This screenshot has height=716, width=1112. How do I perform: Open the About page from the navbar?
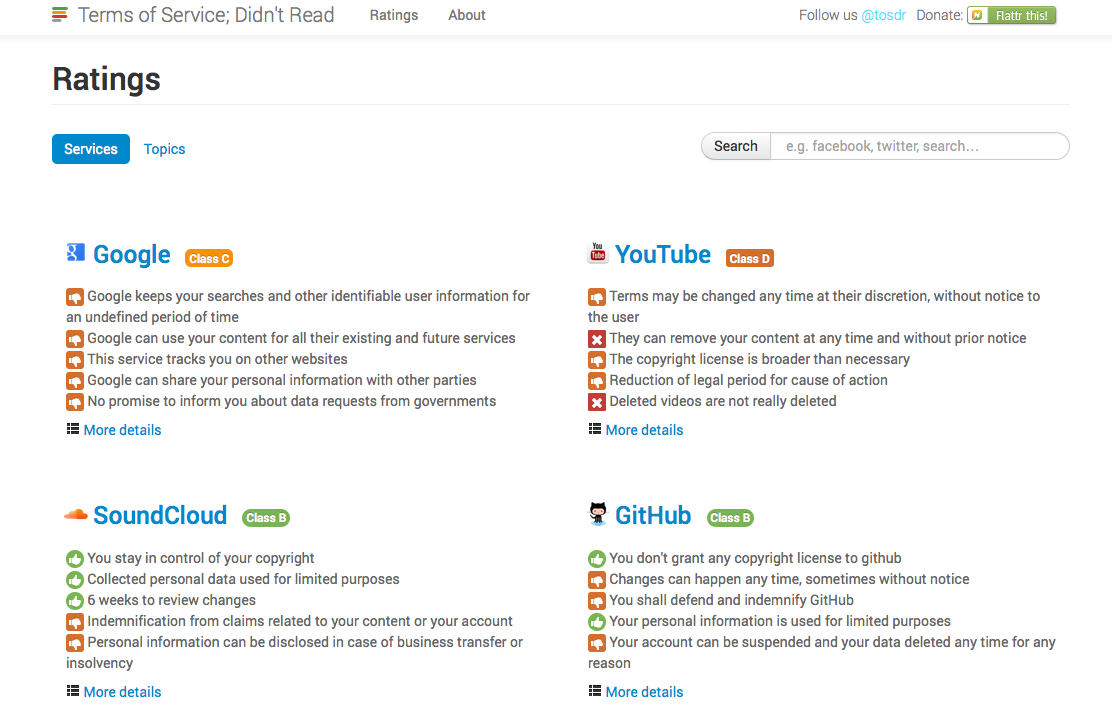pos(467,15)
